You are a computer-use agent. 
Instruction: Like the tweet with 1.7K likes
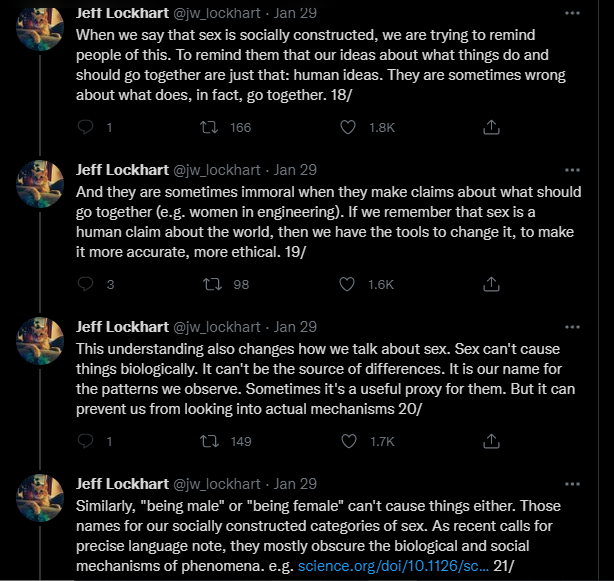[x=349, y=441]
